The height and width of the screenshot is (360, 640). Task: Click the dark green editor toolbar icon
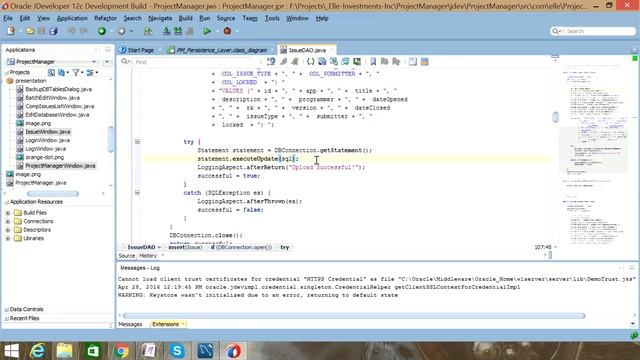357,62
